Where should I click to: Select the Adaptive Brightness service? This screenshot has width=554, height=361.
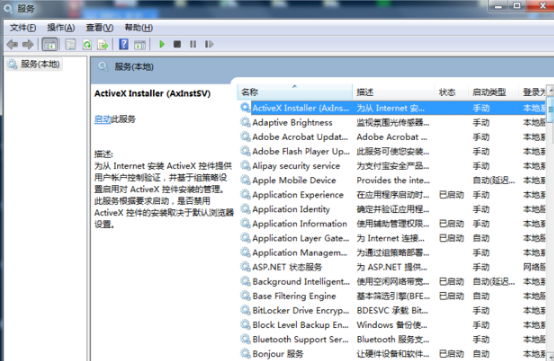click(x=393, y=123)
